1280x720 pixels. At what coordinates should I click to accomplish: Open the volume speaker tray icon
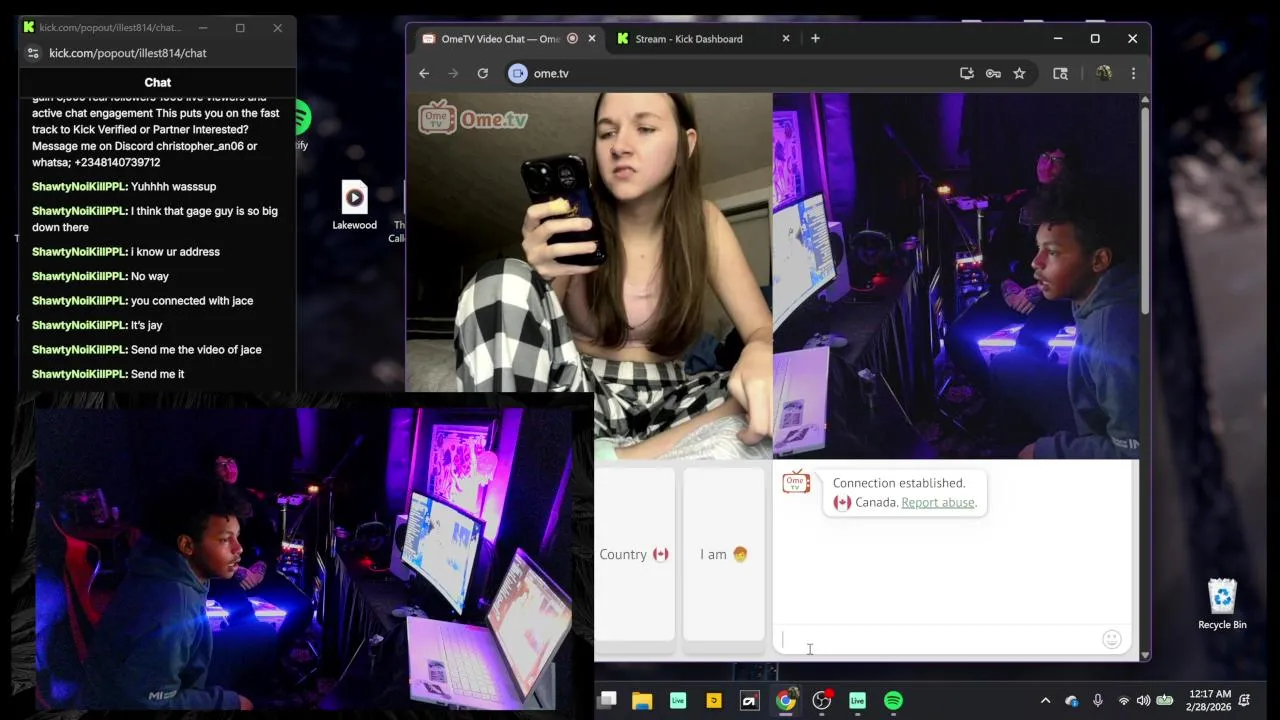1144,701
